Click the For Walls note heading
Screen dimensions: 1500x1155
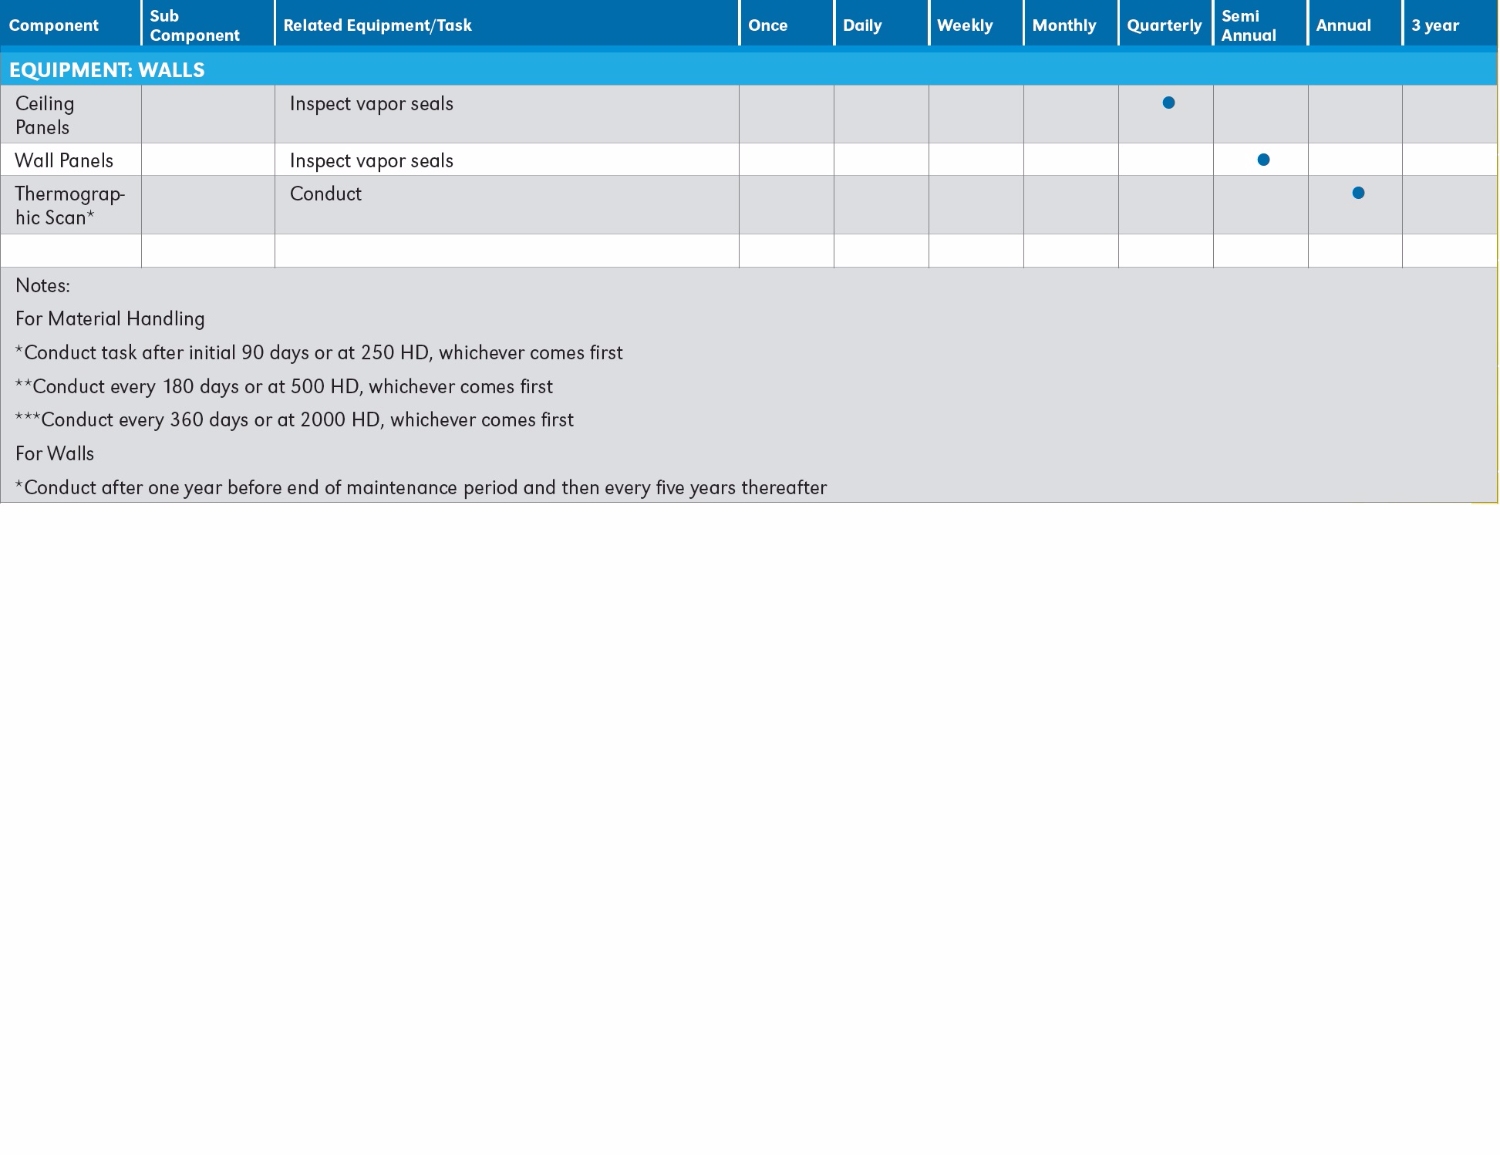tap(55, 454)
